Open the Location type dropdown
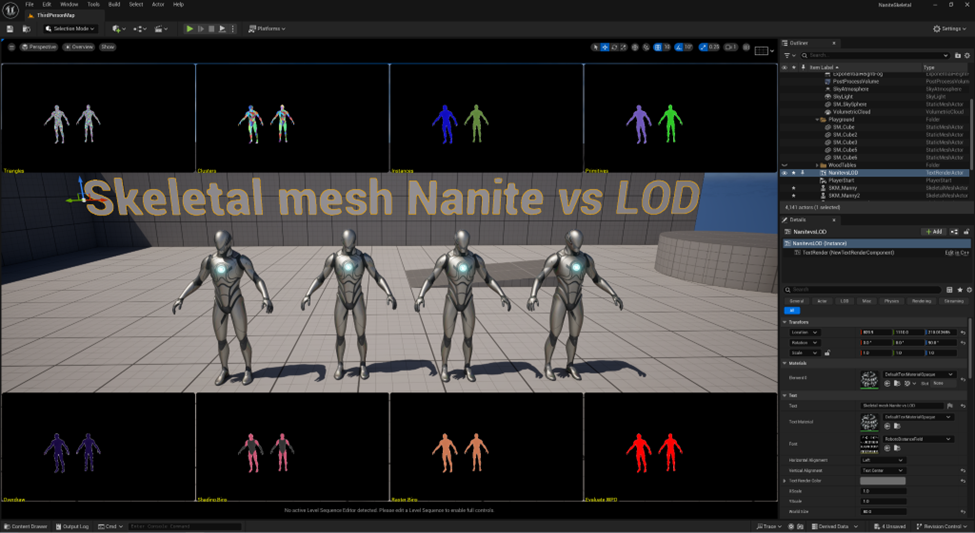 (805, 332)
